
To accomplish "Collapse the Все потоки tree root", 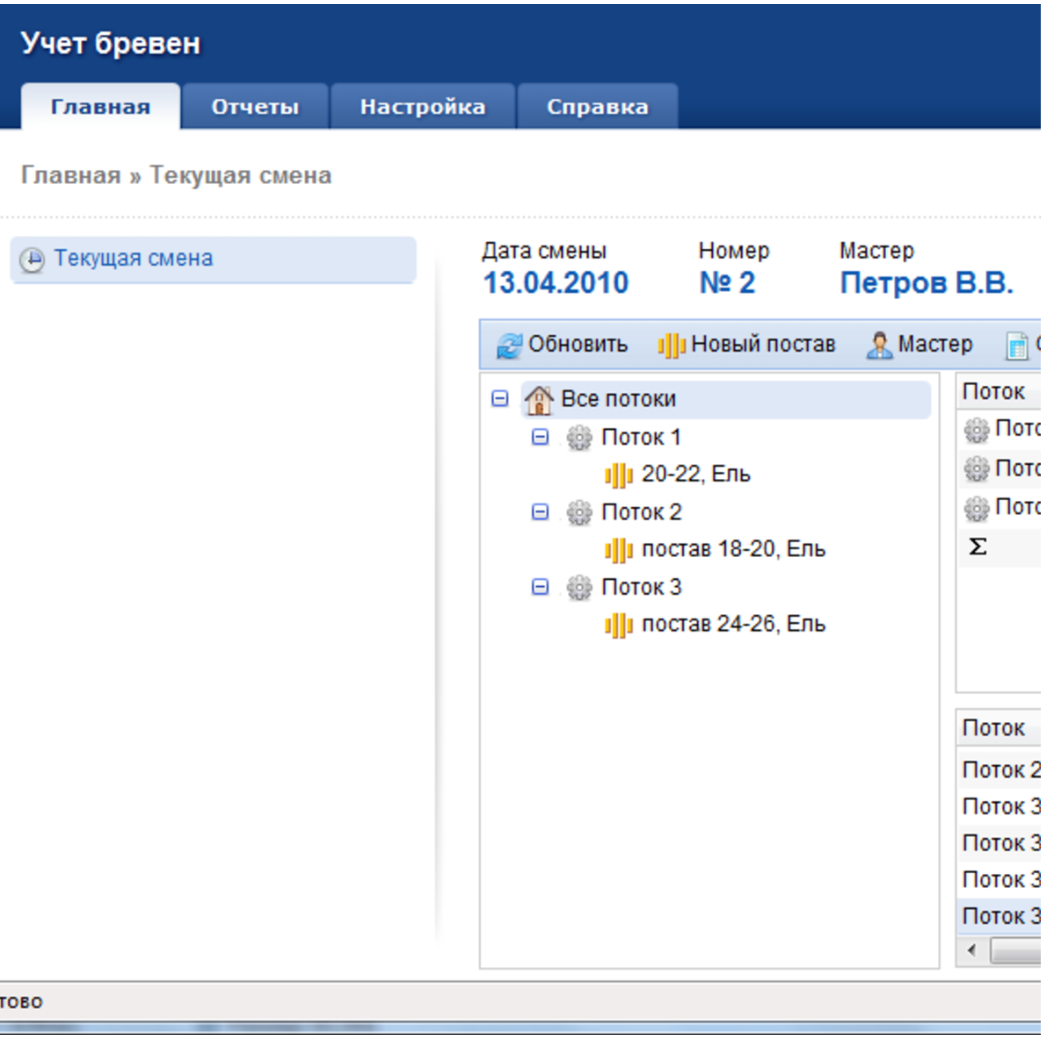I will (500, 399).
